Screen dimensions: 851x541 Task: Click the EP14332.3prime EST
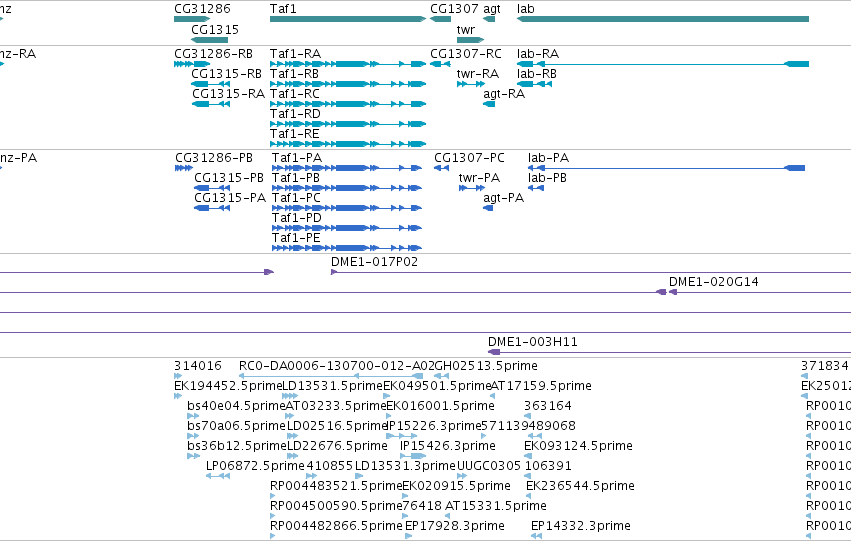pos(536,536)
